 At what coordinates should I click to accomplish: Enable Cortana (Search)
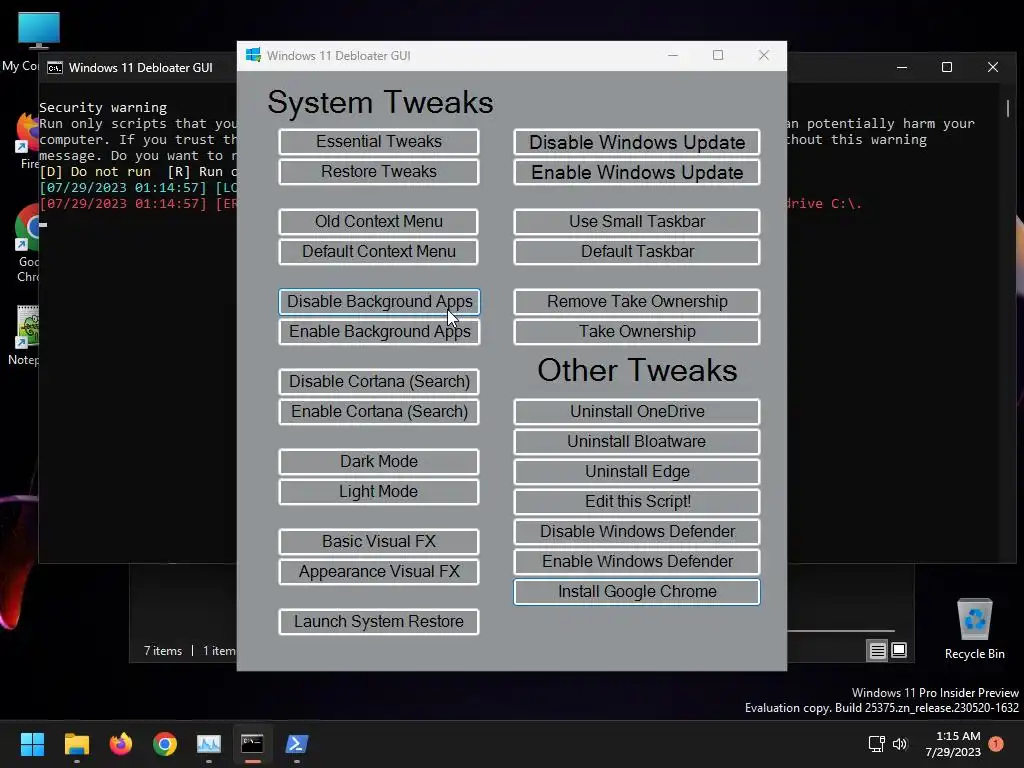coord(379,411)
